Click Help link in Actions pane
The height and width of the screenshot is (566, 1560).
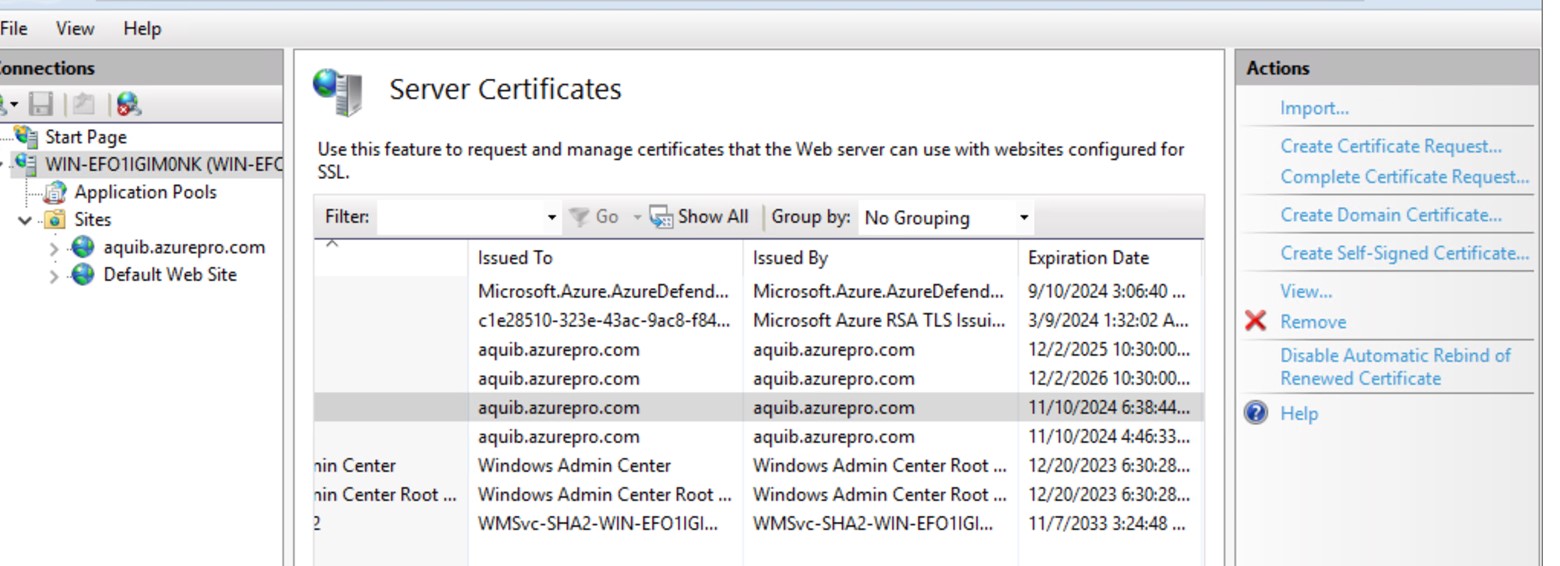coord(1299,413)
